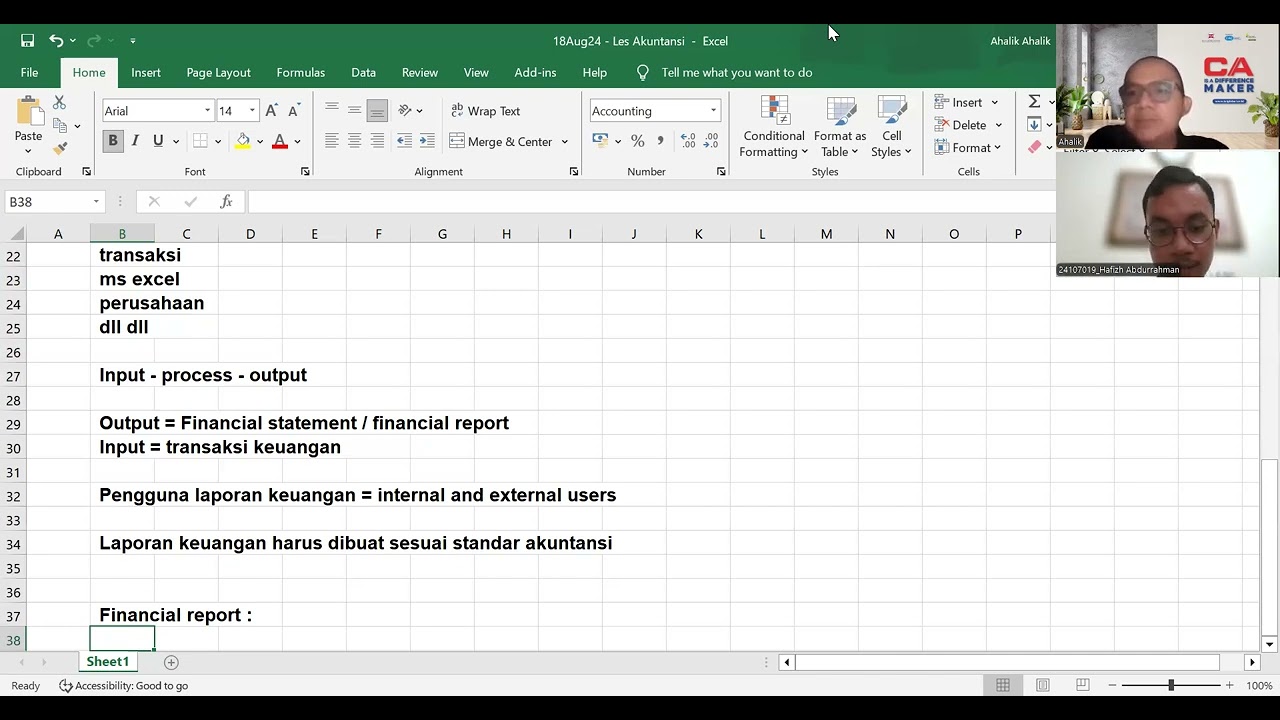The image size is (1280, 720).
Task: Toggle Underline formatting button
Action: pos(158,141)
